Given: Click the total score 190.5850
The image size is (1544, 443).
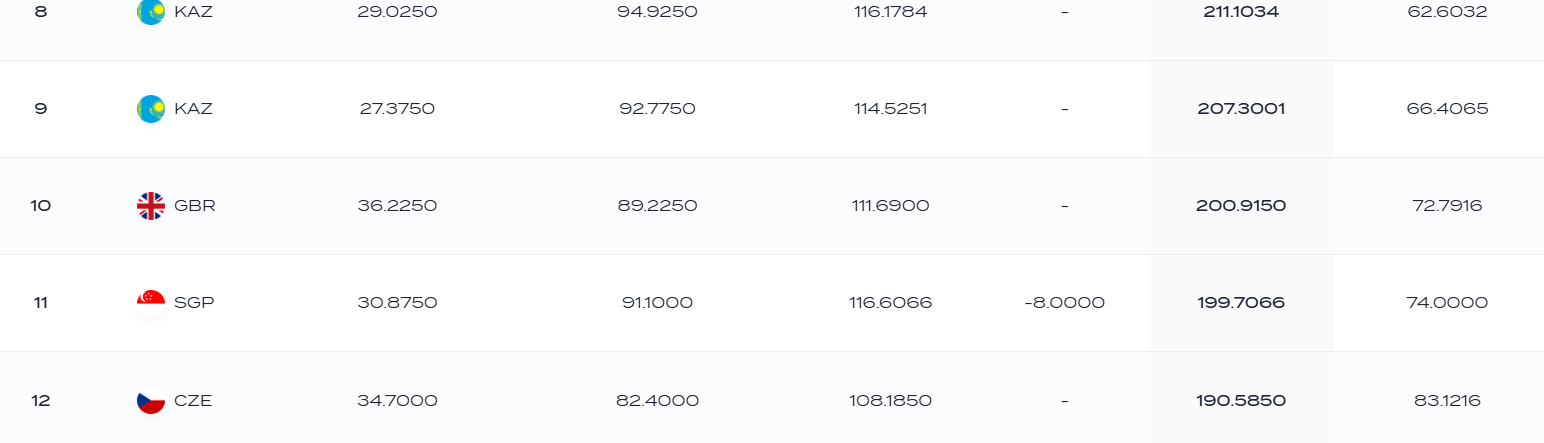Looking at the screenshot, I should click(x=1241, y=401).
